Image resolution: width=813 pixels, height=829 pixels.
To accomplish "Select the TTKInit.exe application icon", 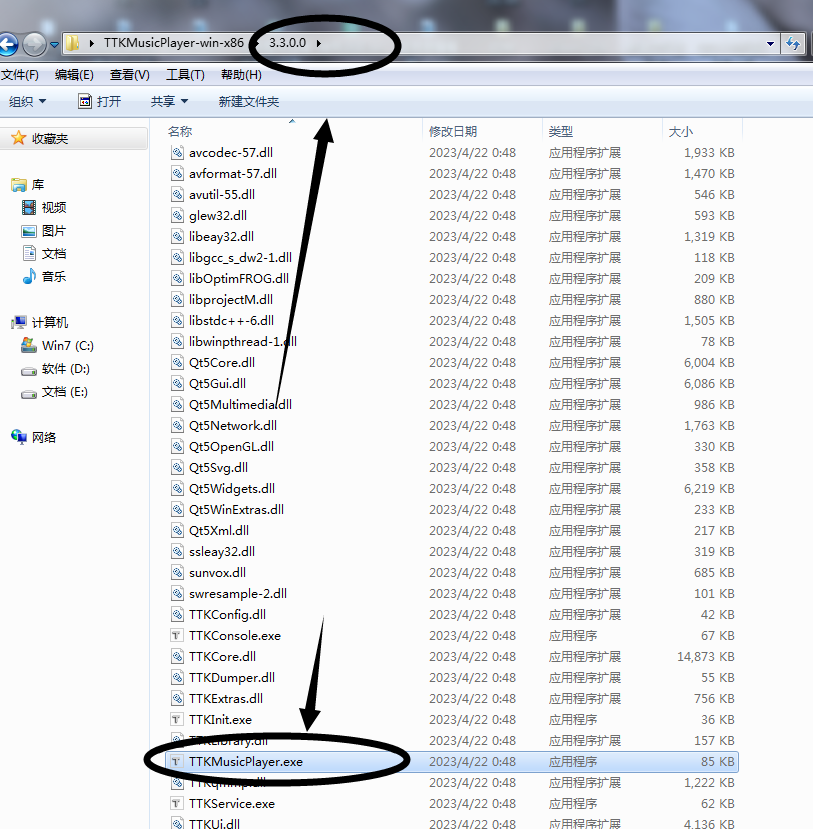I will point(177,720).
